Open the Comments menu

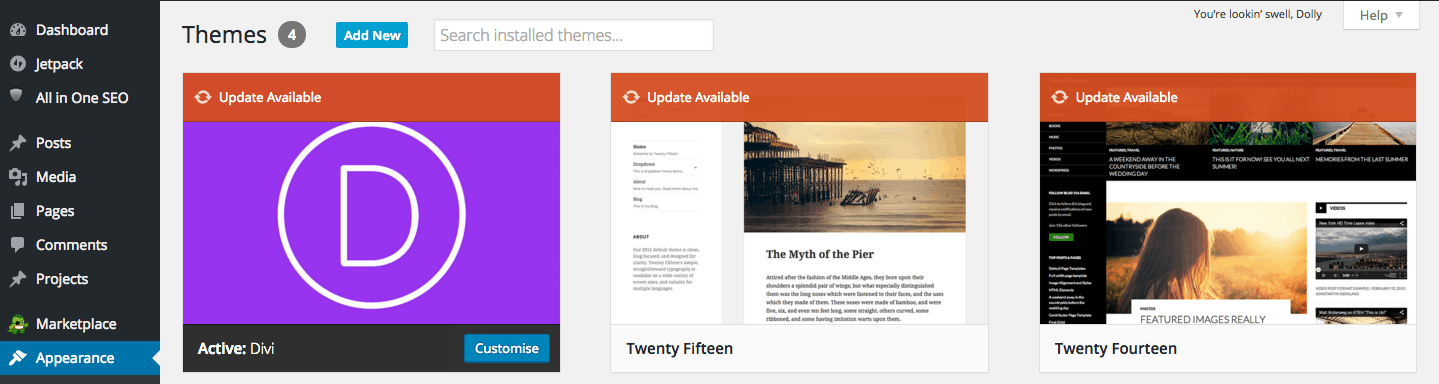point(80,245)
